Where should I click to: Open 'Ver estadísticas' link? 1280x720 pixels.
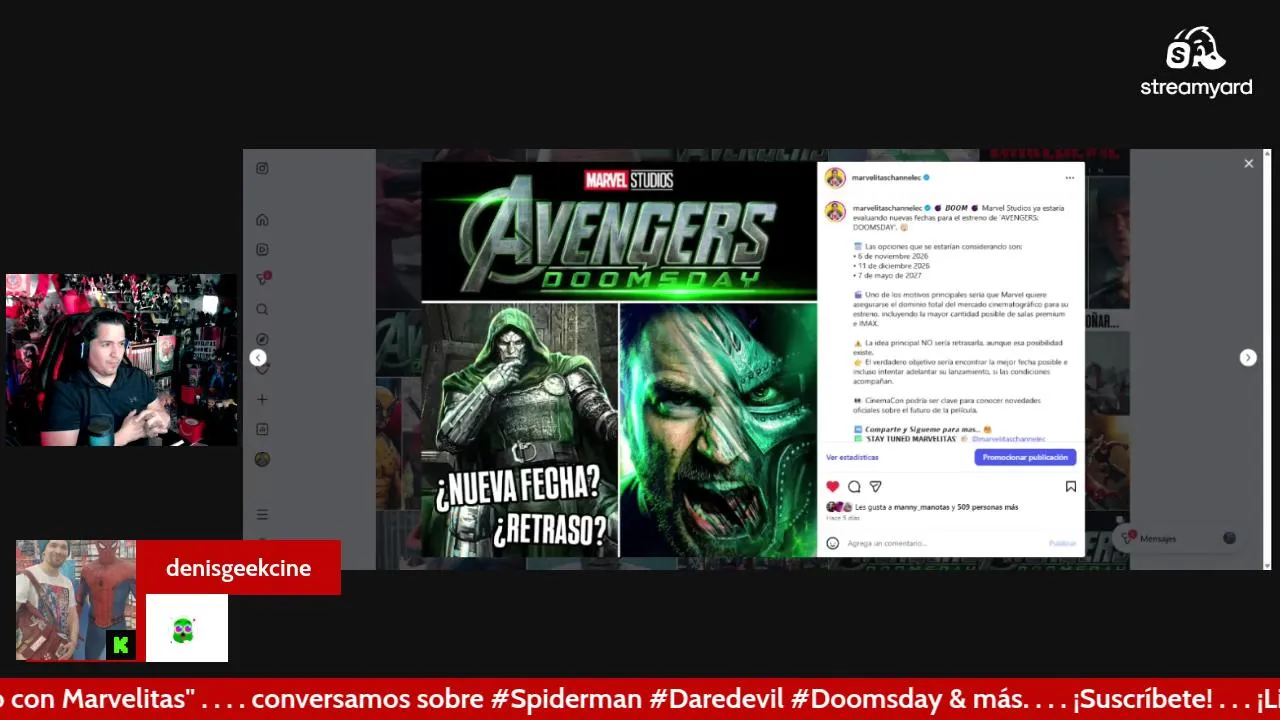pyautogui.click(x=852, y=457)
